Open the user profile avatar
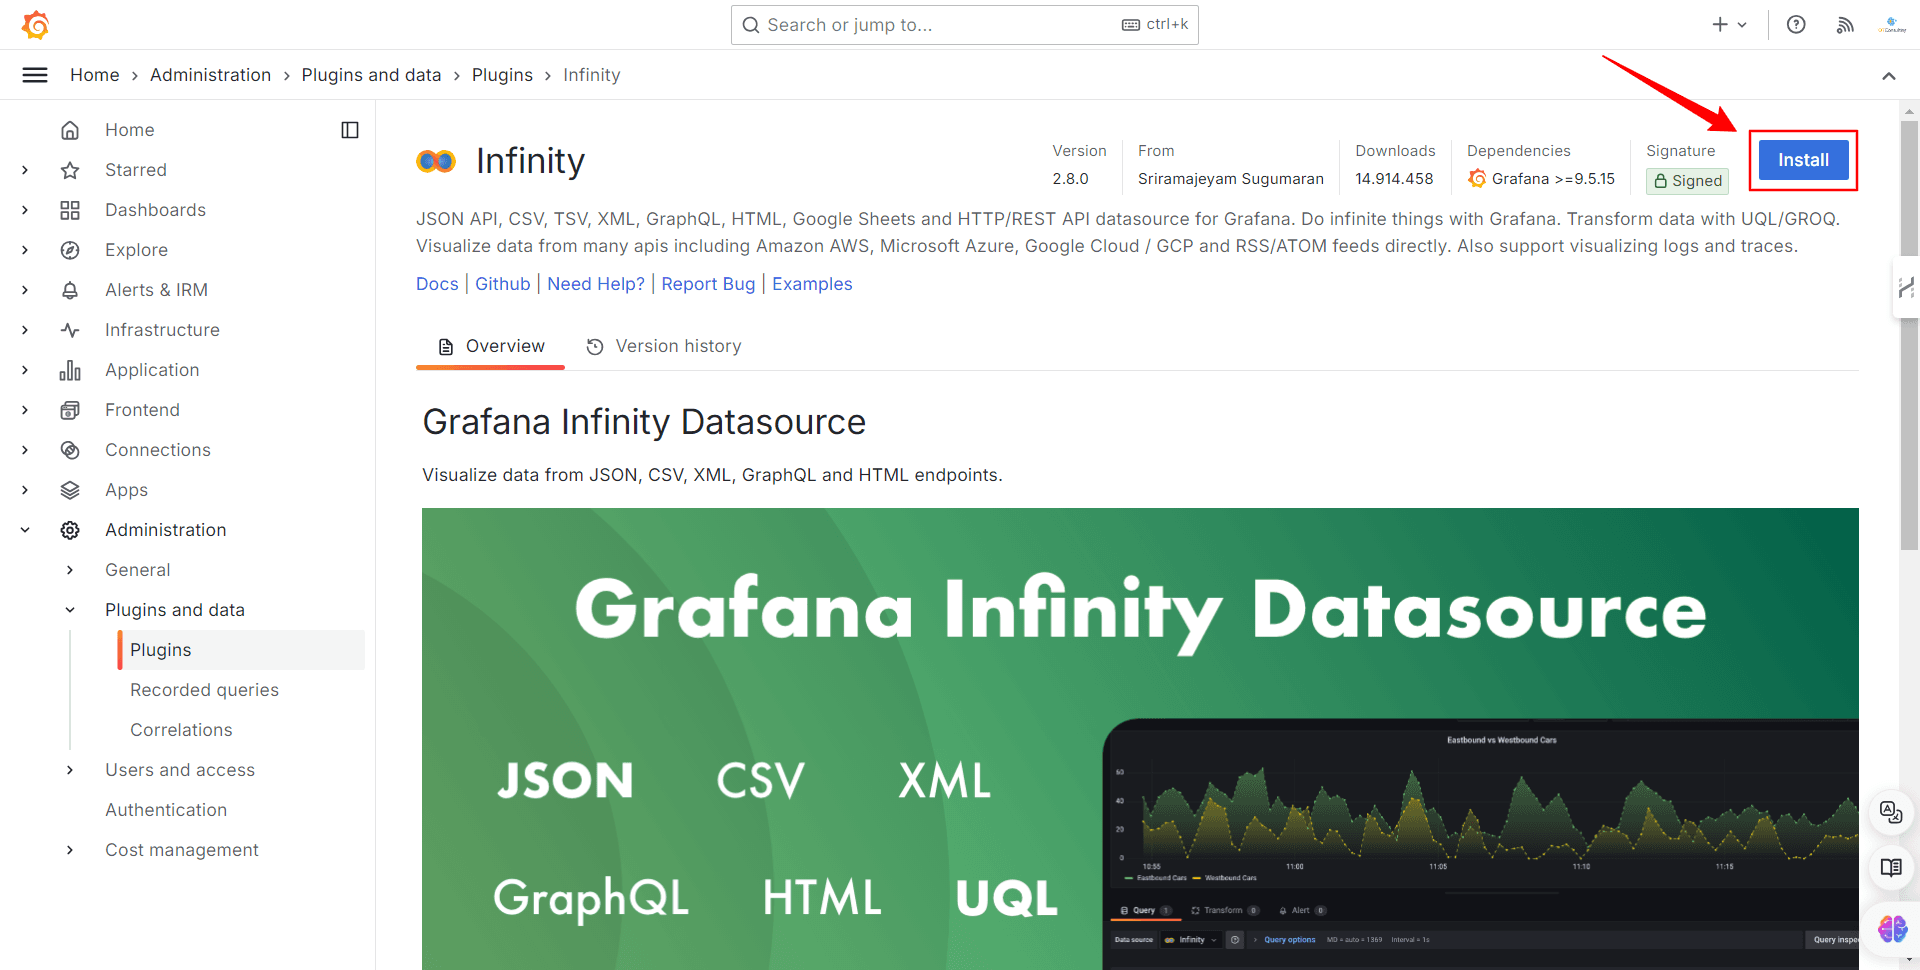This screenshot has height=970, width=1920. tap(1892, 25)
